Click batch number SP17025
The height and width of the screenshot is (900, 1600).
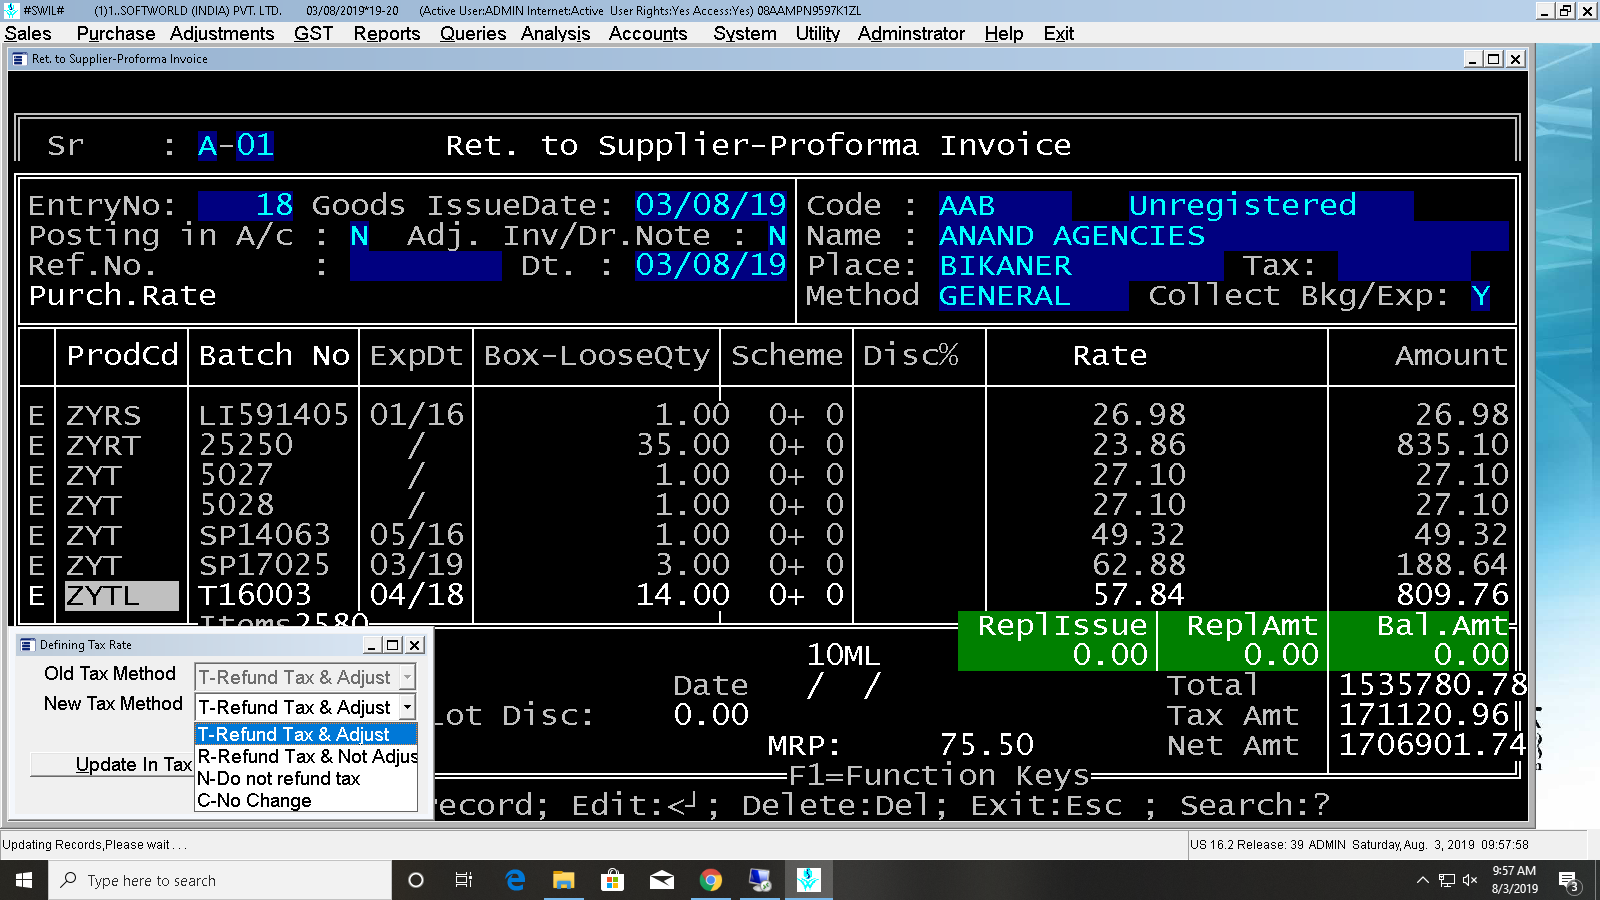click(x=265, y=566)
